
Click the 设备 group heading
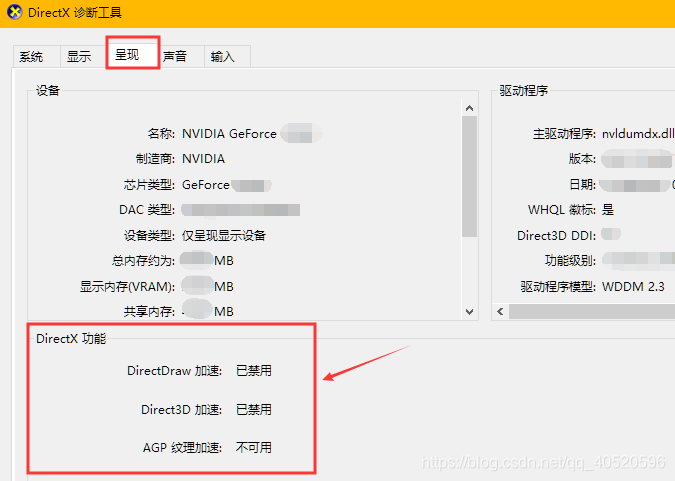coord(48,91)
